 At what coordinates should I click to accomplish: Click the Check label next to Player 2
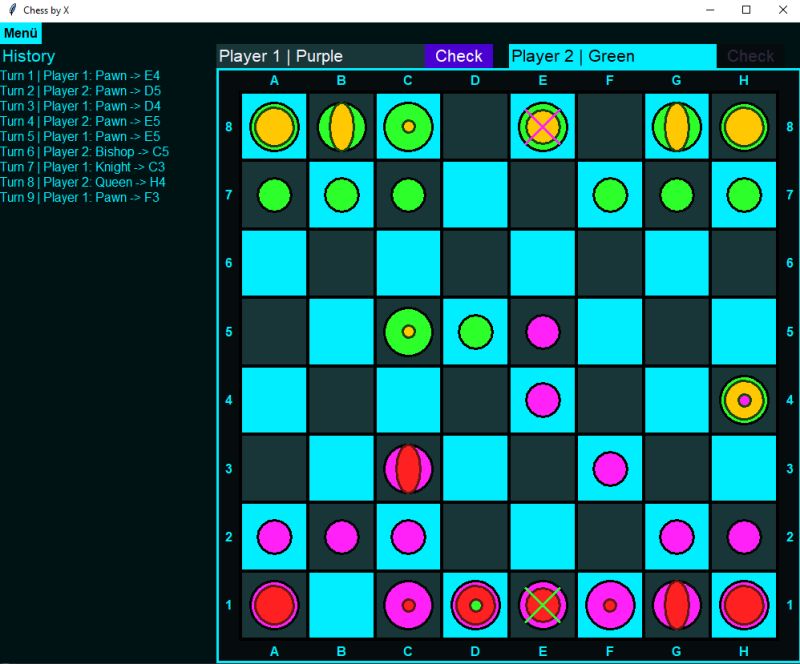point(751,56)
